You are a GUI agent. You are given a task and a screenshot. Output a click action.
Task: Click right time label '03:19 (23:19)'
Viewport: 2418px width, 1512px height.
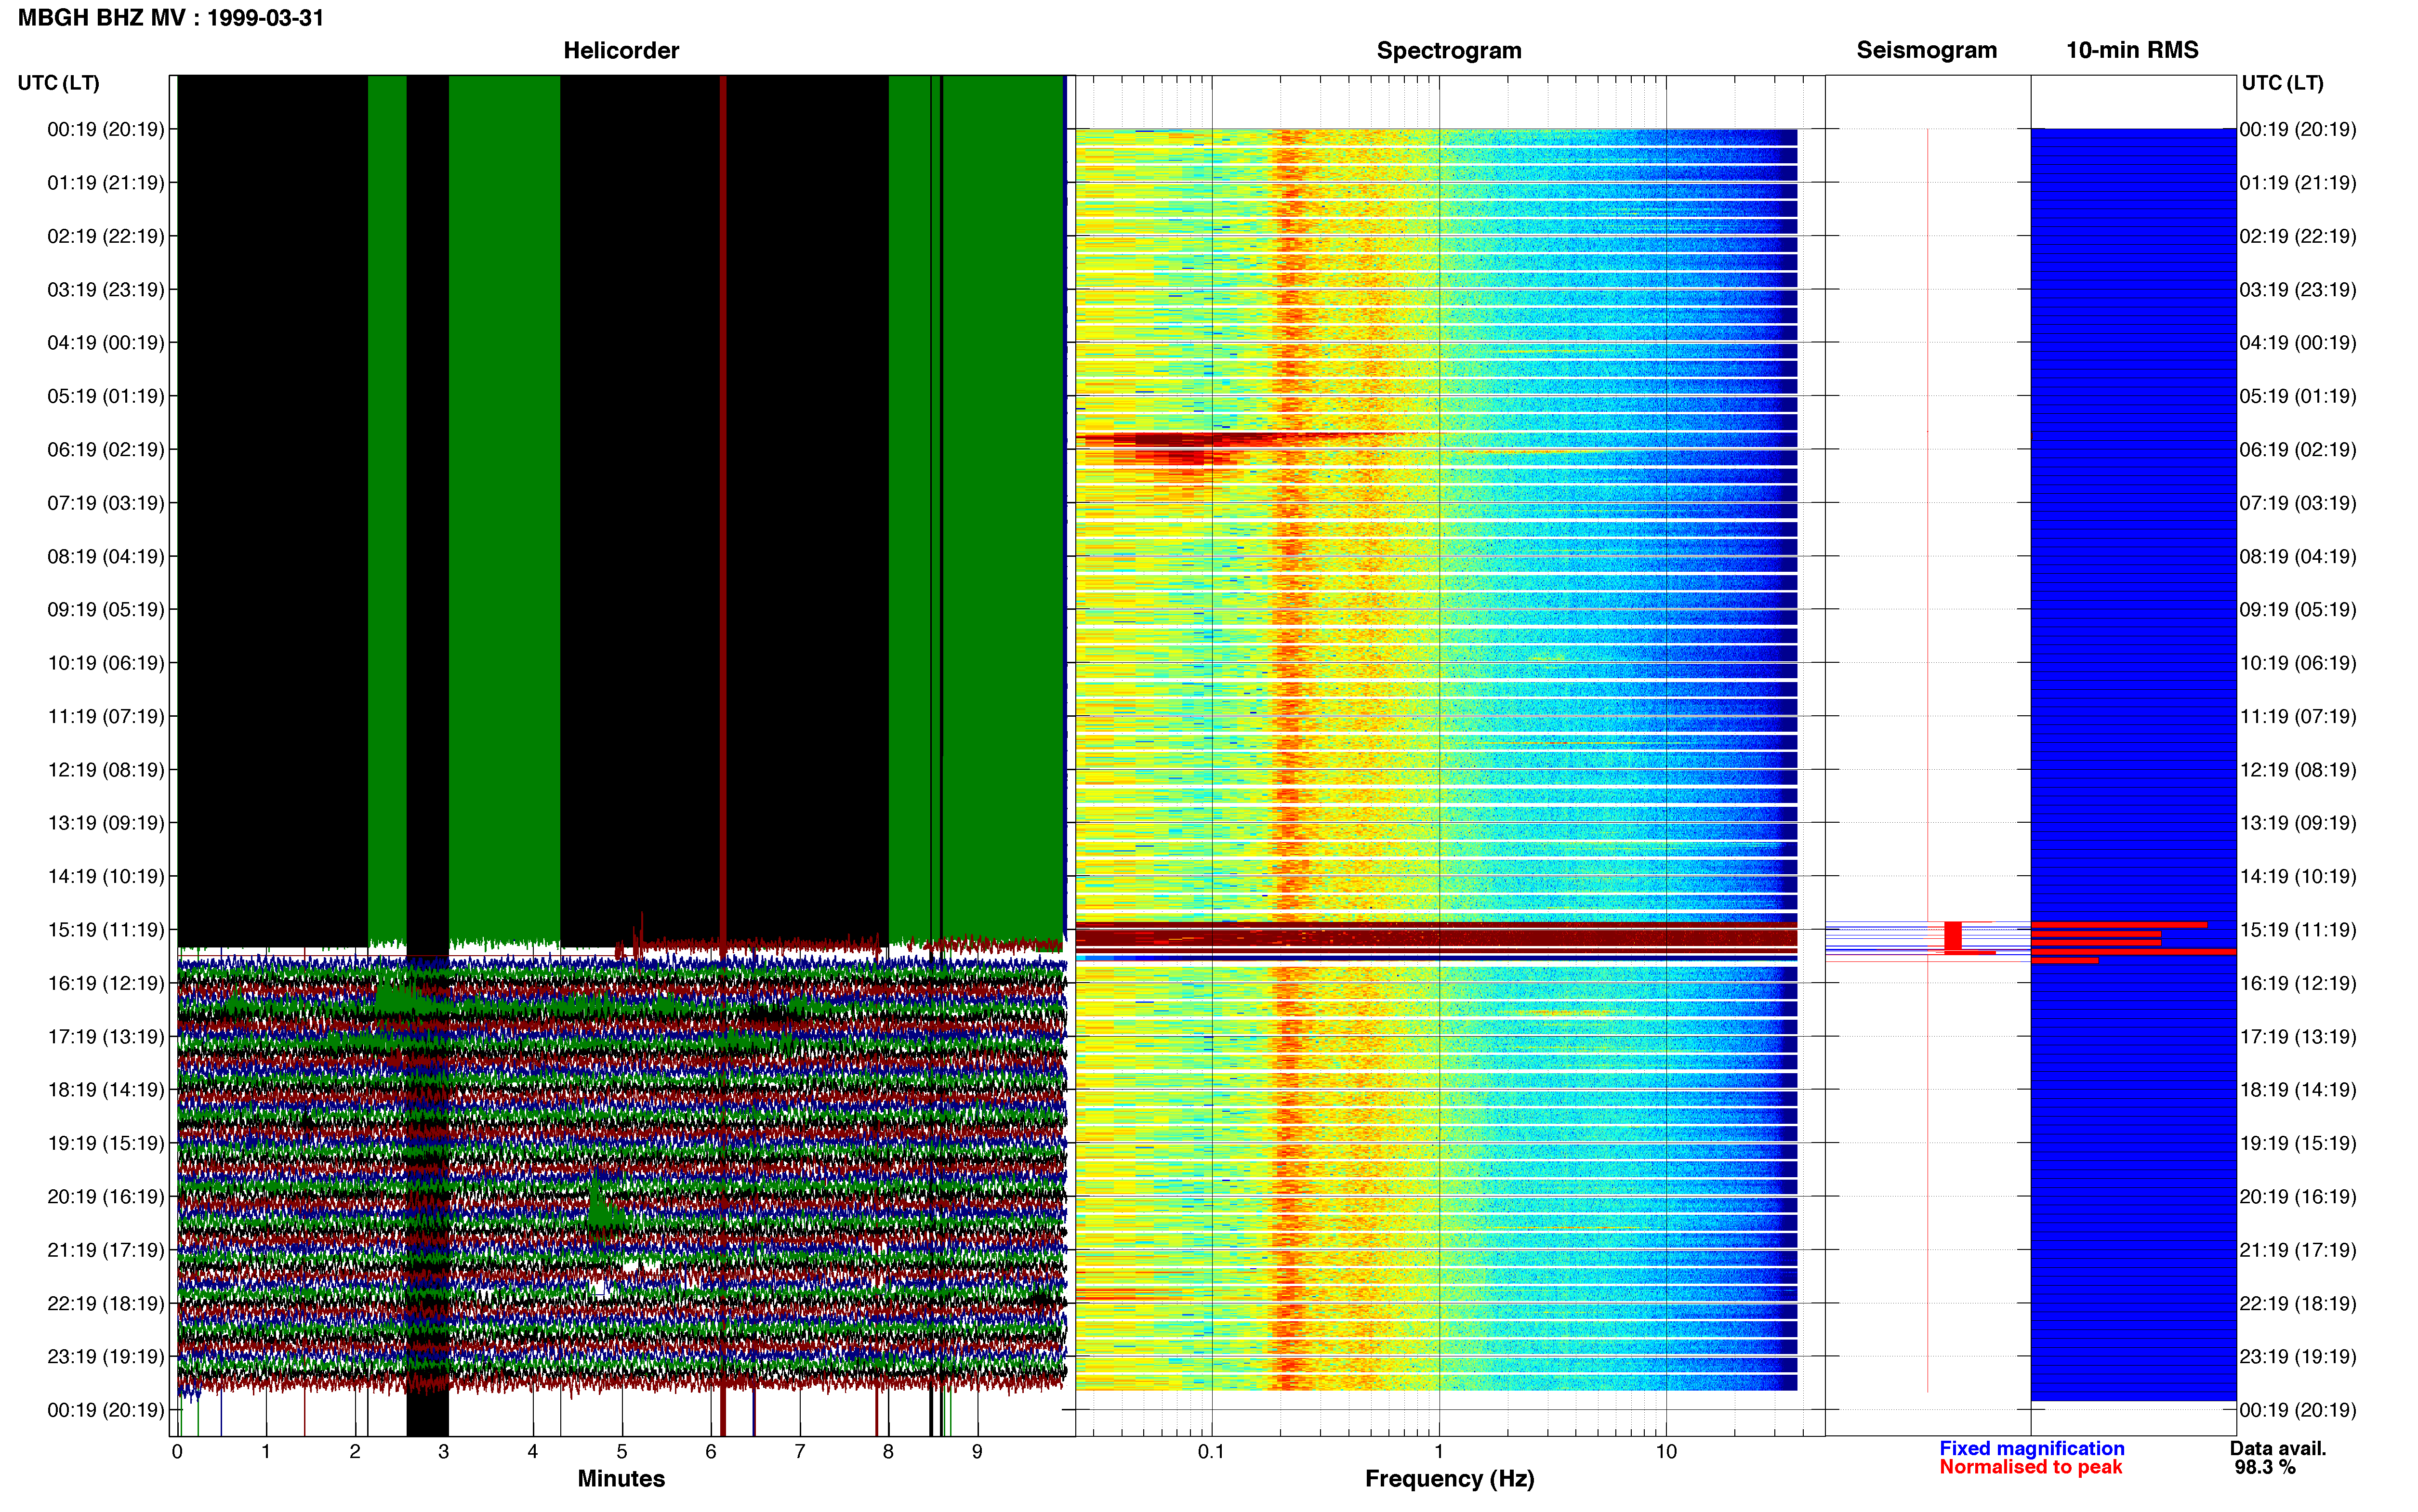point(2298,289)
